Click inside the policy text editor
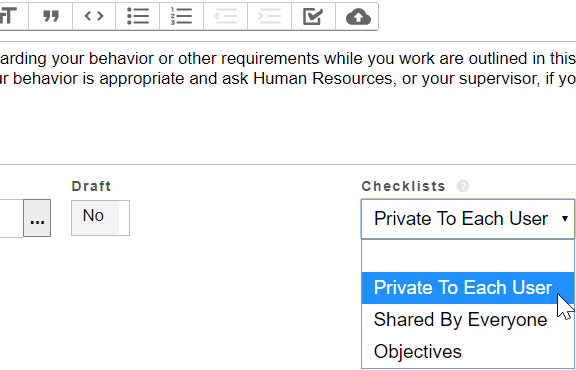The image size is (576, 370). pyautogui.click(x=288, y=103)
